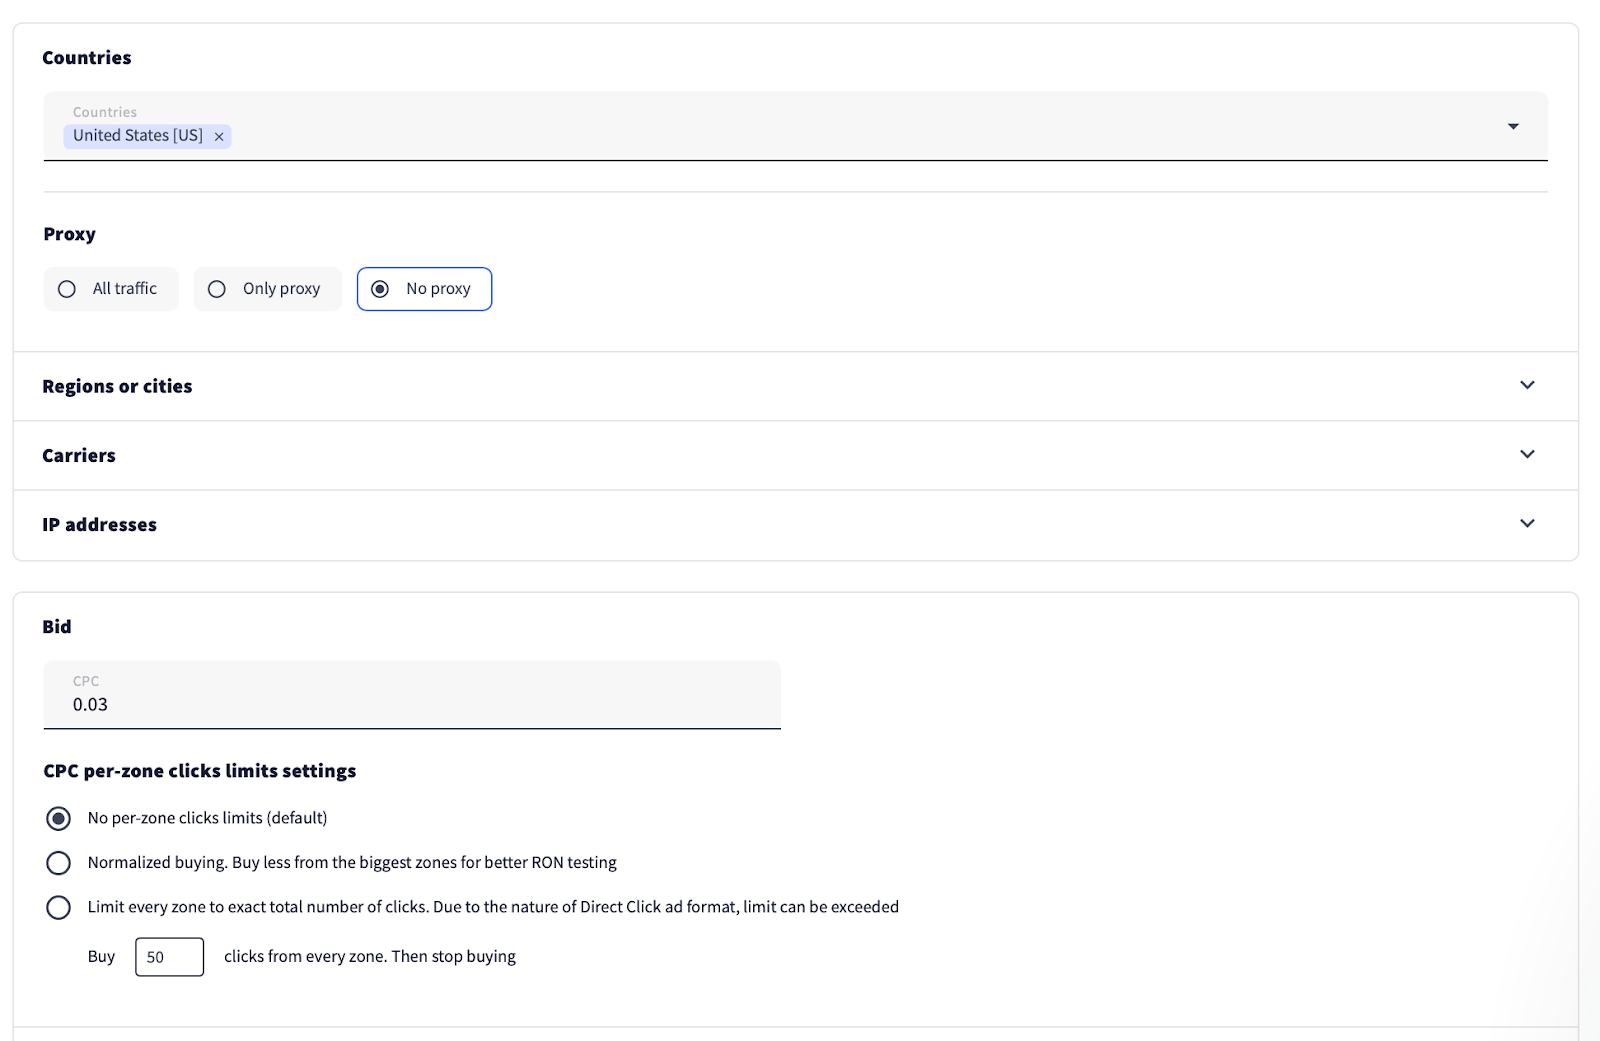Screen dimensions: 1600x1041
Task: Click the United States [US] chip label
Action: click(x=138, y=136)
